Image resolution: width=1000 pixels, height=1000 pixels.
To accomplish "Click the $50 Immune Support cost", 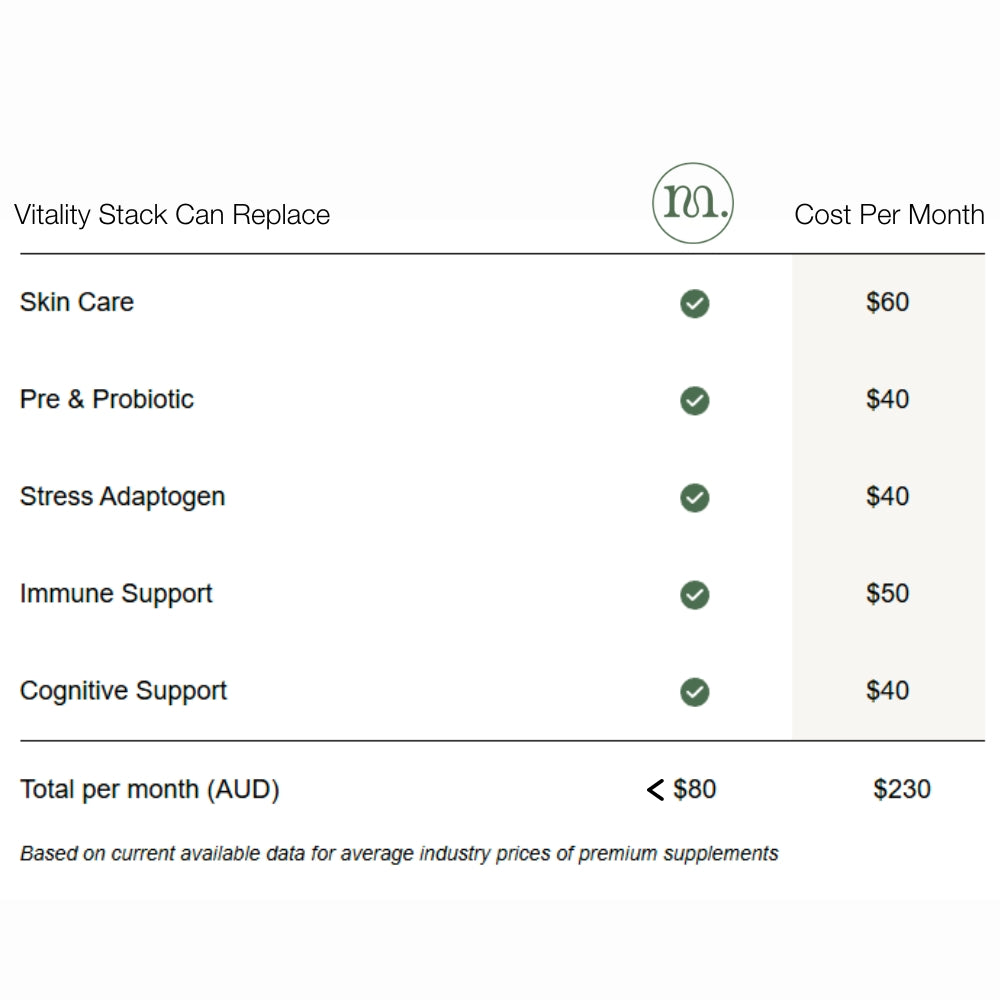I will pyautogui.click(x=888, y=594).
